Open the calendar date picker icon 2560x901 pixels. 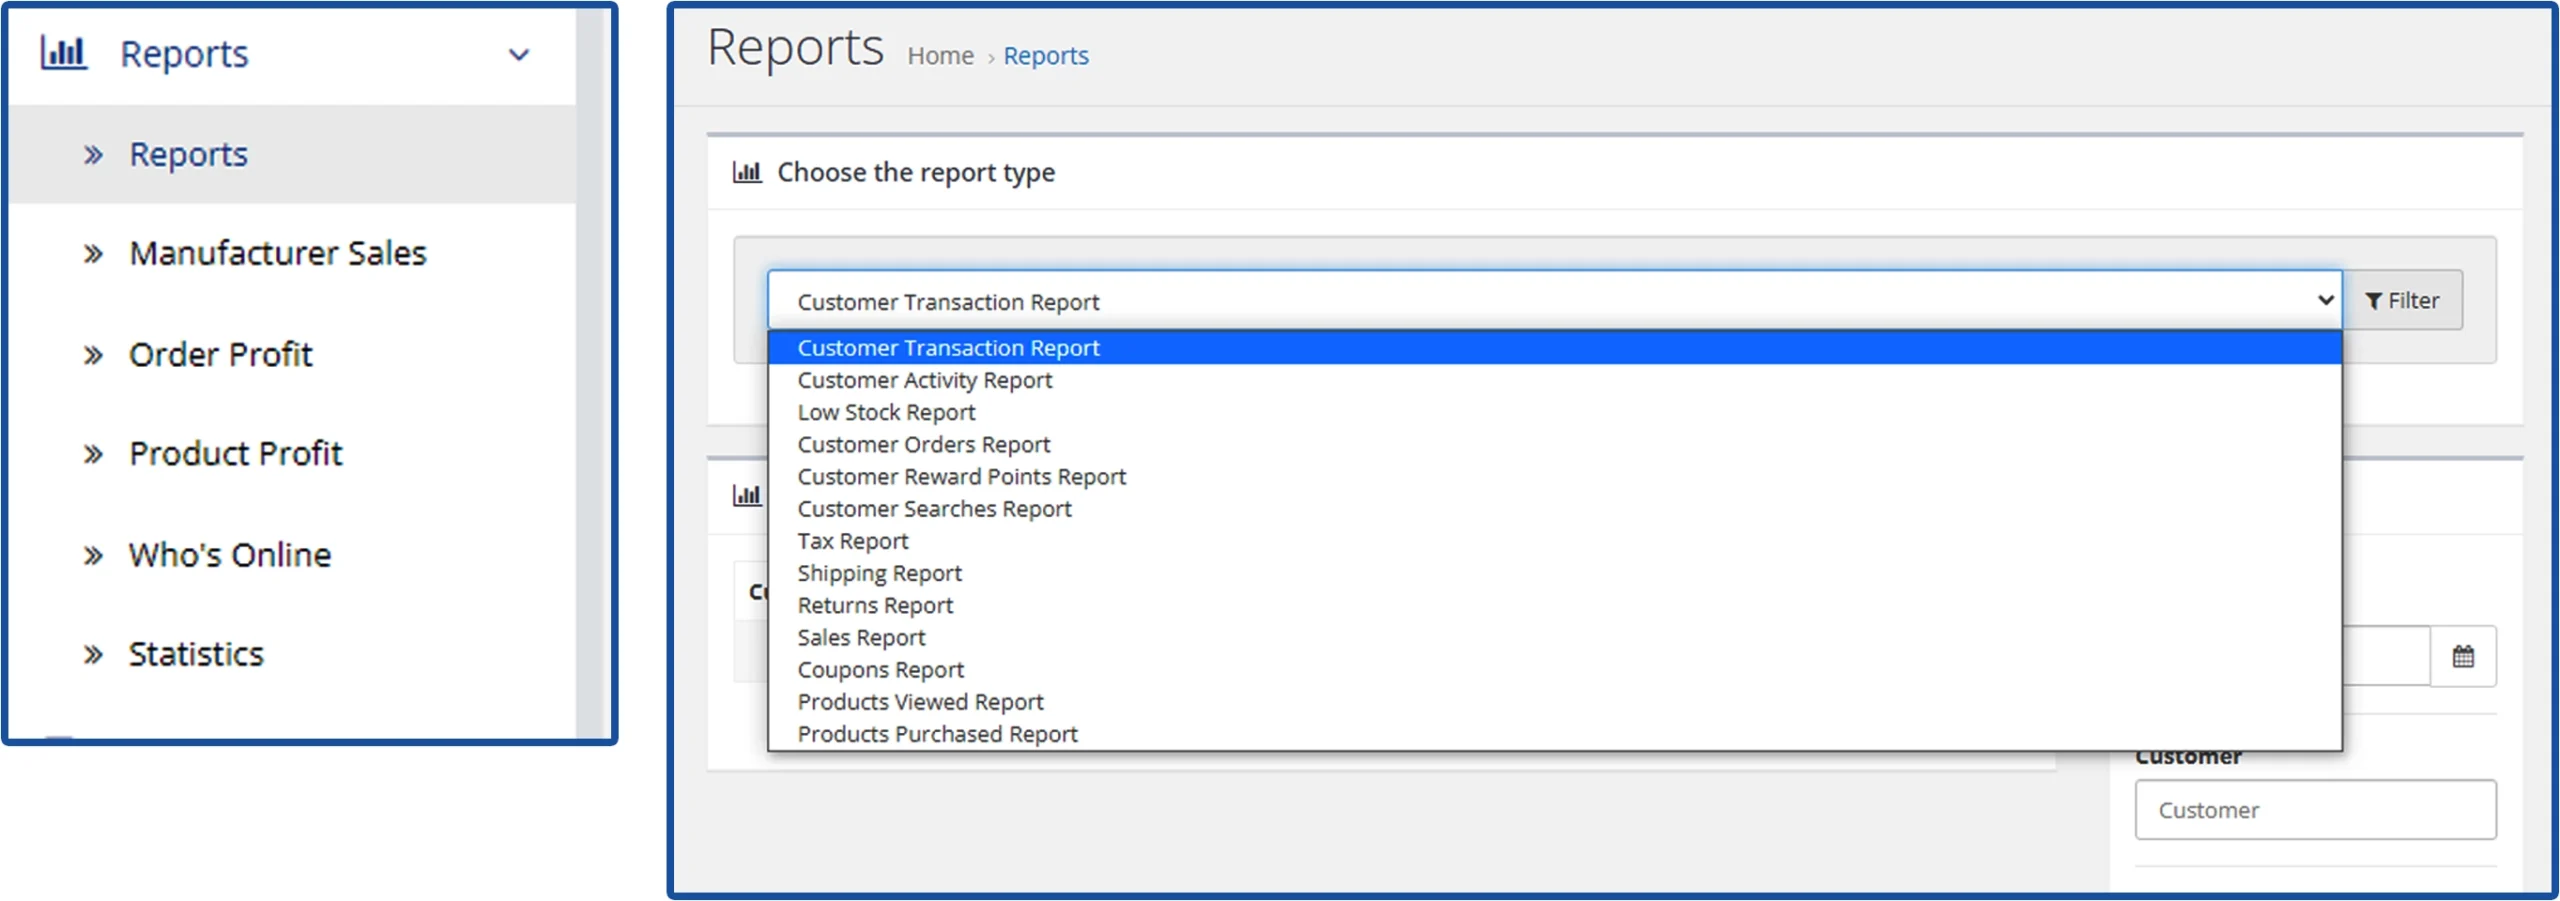pos(2462,656)
